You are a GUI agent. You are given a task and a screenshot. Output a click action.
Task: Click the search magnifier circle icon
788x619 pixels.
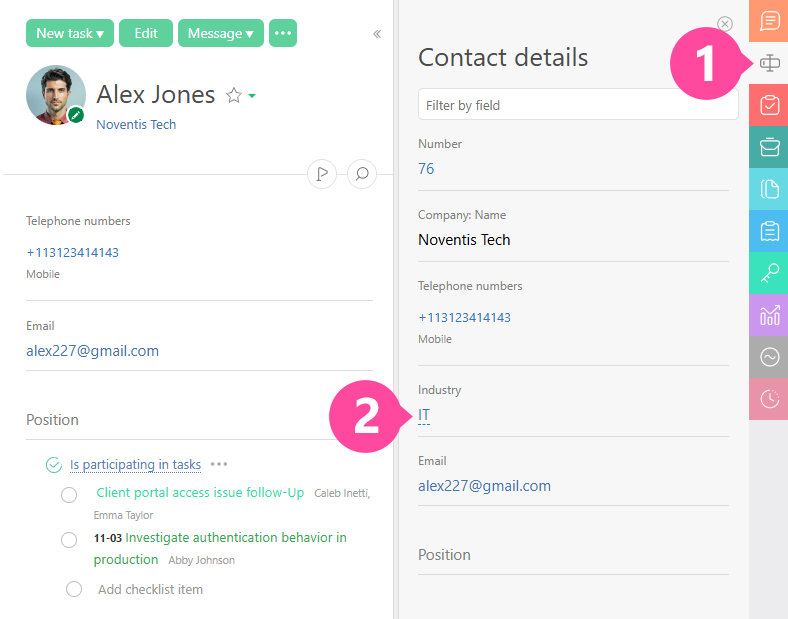coord(362,174)
